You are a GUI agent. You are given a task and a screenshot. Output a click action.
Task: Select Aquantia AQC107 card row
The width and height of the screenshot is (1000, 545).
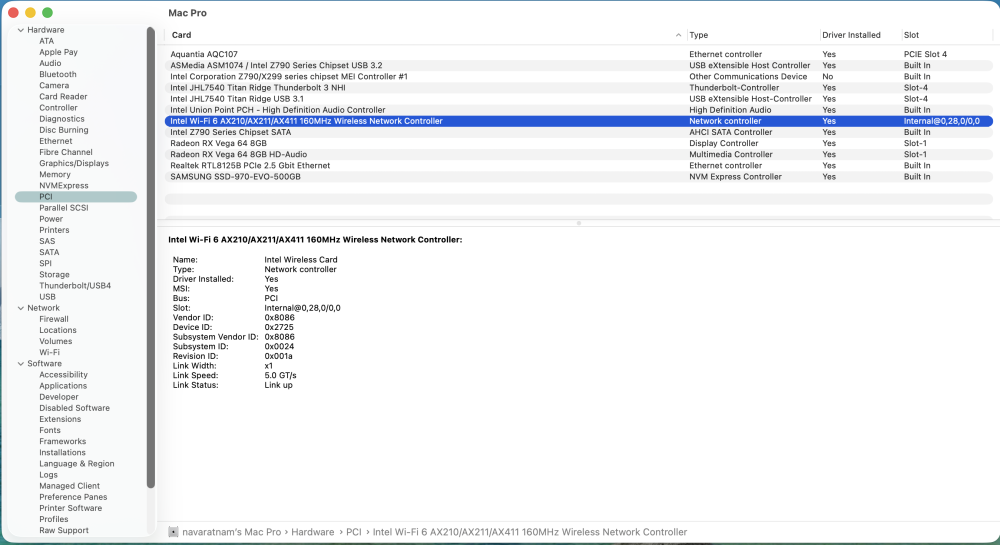point(578,54)
